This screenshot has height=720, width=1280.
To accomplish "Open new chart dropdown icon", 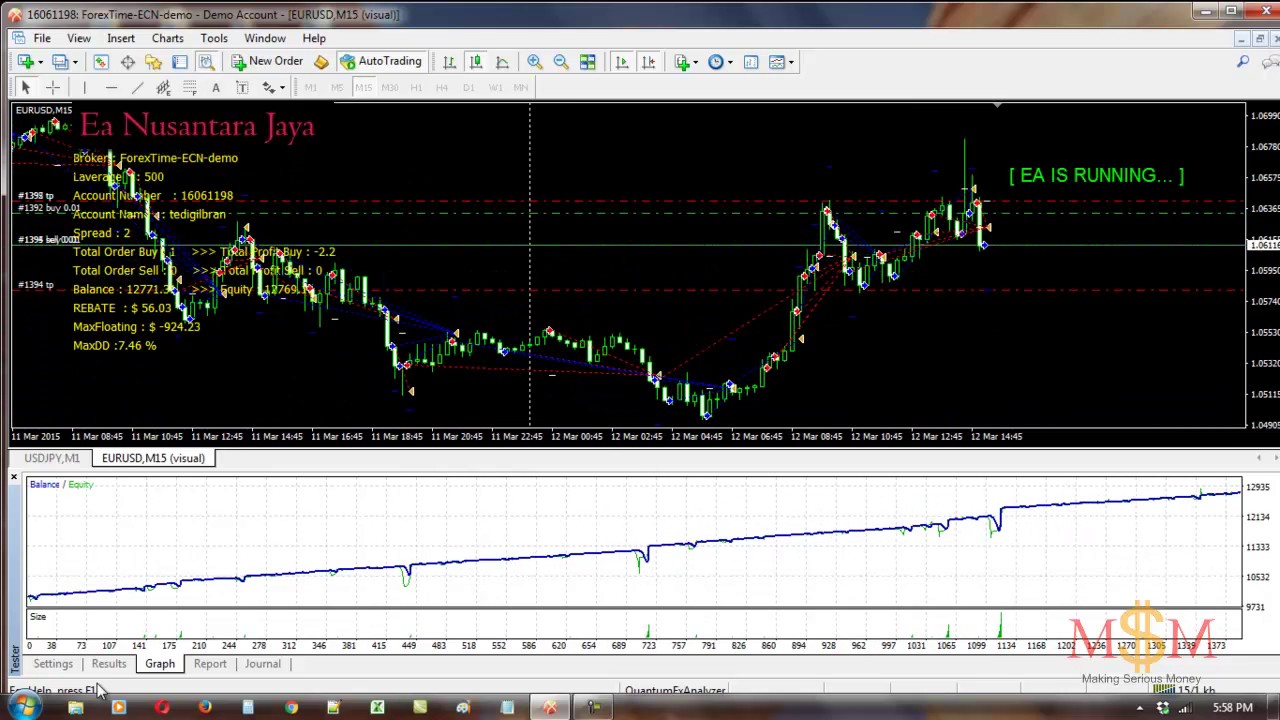I will (x=29, y=62).
